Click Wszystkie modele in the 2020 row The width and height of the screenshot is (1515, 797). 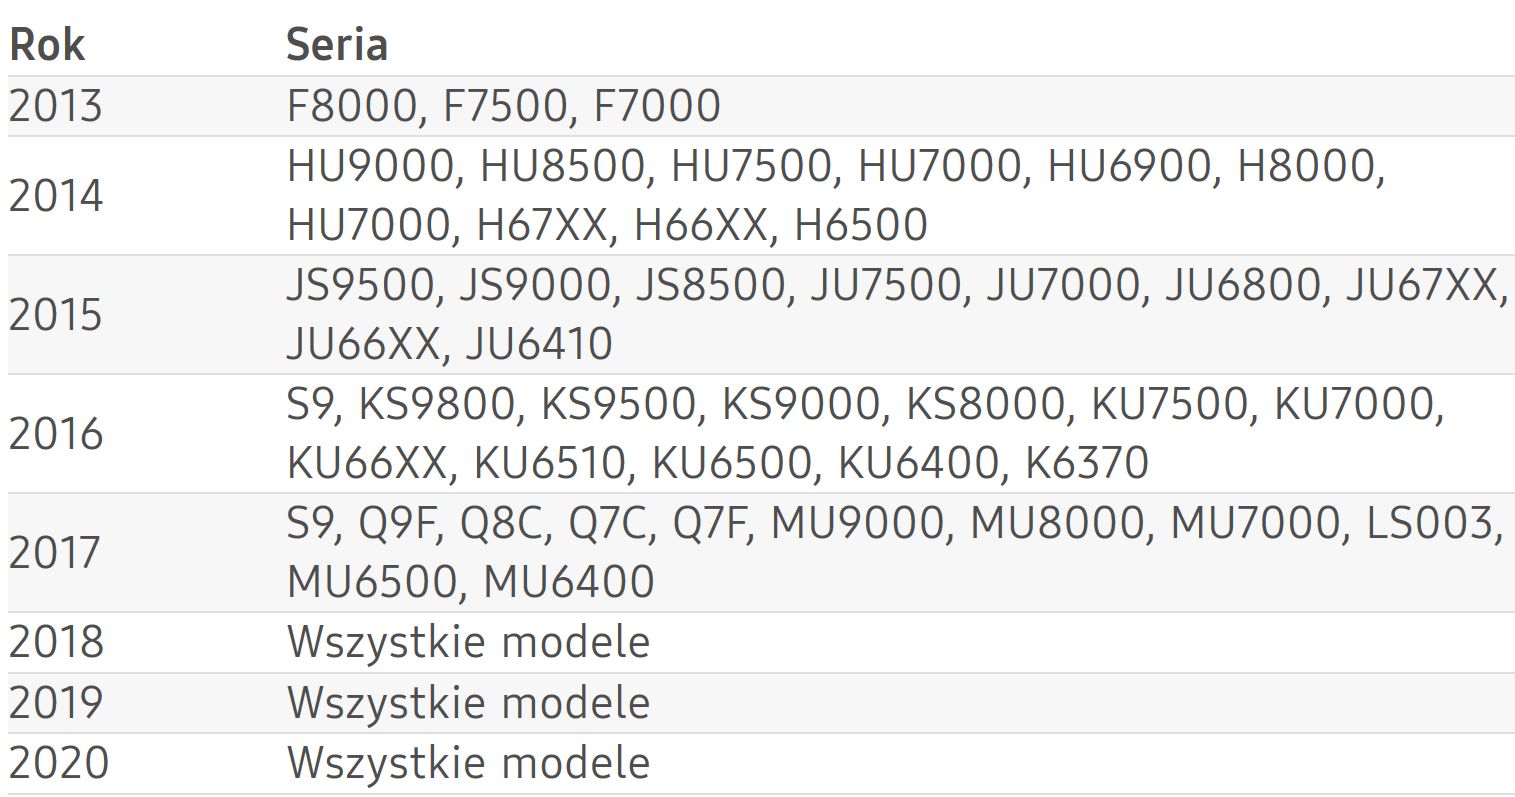pyautogui.click(x=468, y=763)
